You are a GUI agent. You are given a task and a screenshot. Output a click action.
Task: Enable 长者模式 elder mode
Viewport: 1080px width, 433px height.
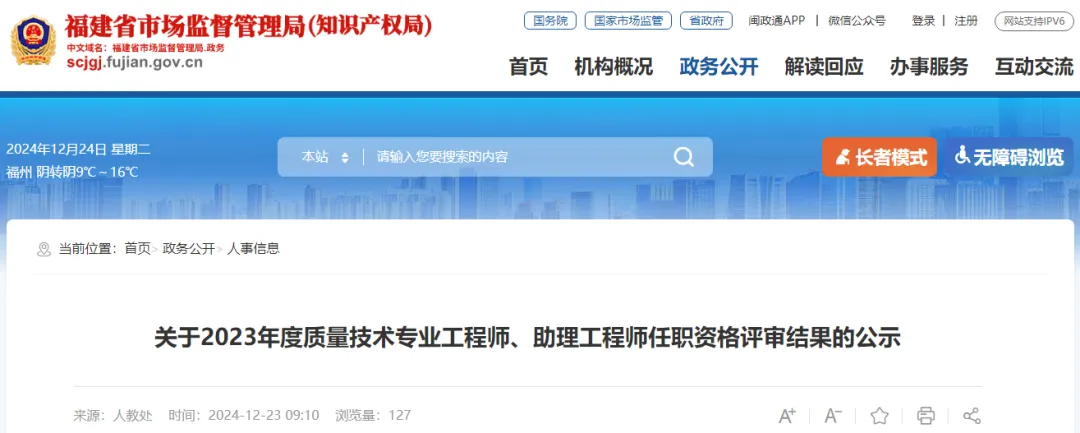[x=880, y=158]
